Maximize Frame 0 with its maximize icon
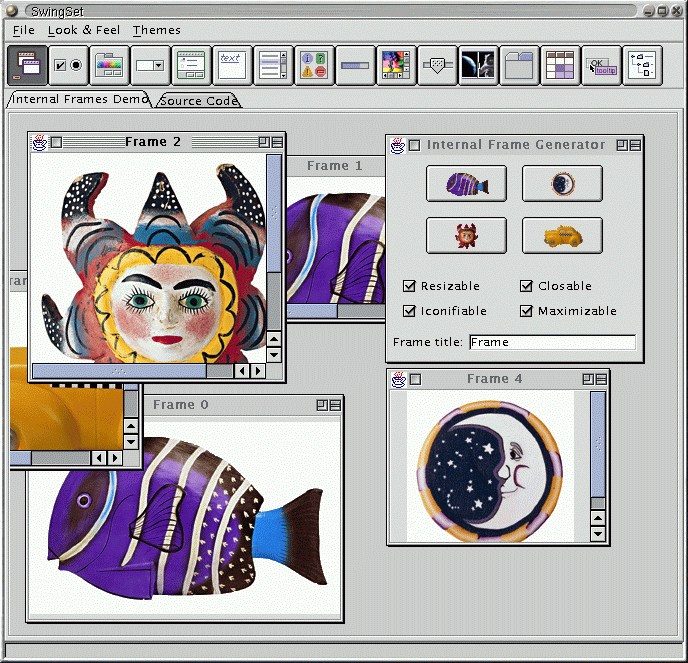Viewport: 688px width, 663px height. (x=322, y=405)
